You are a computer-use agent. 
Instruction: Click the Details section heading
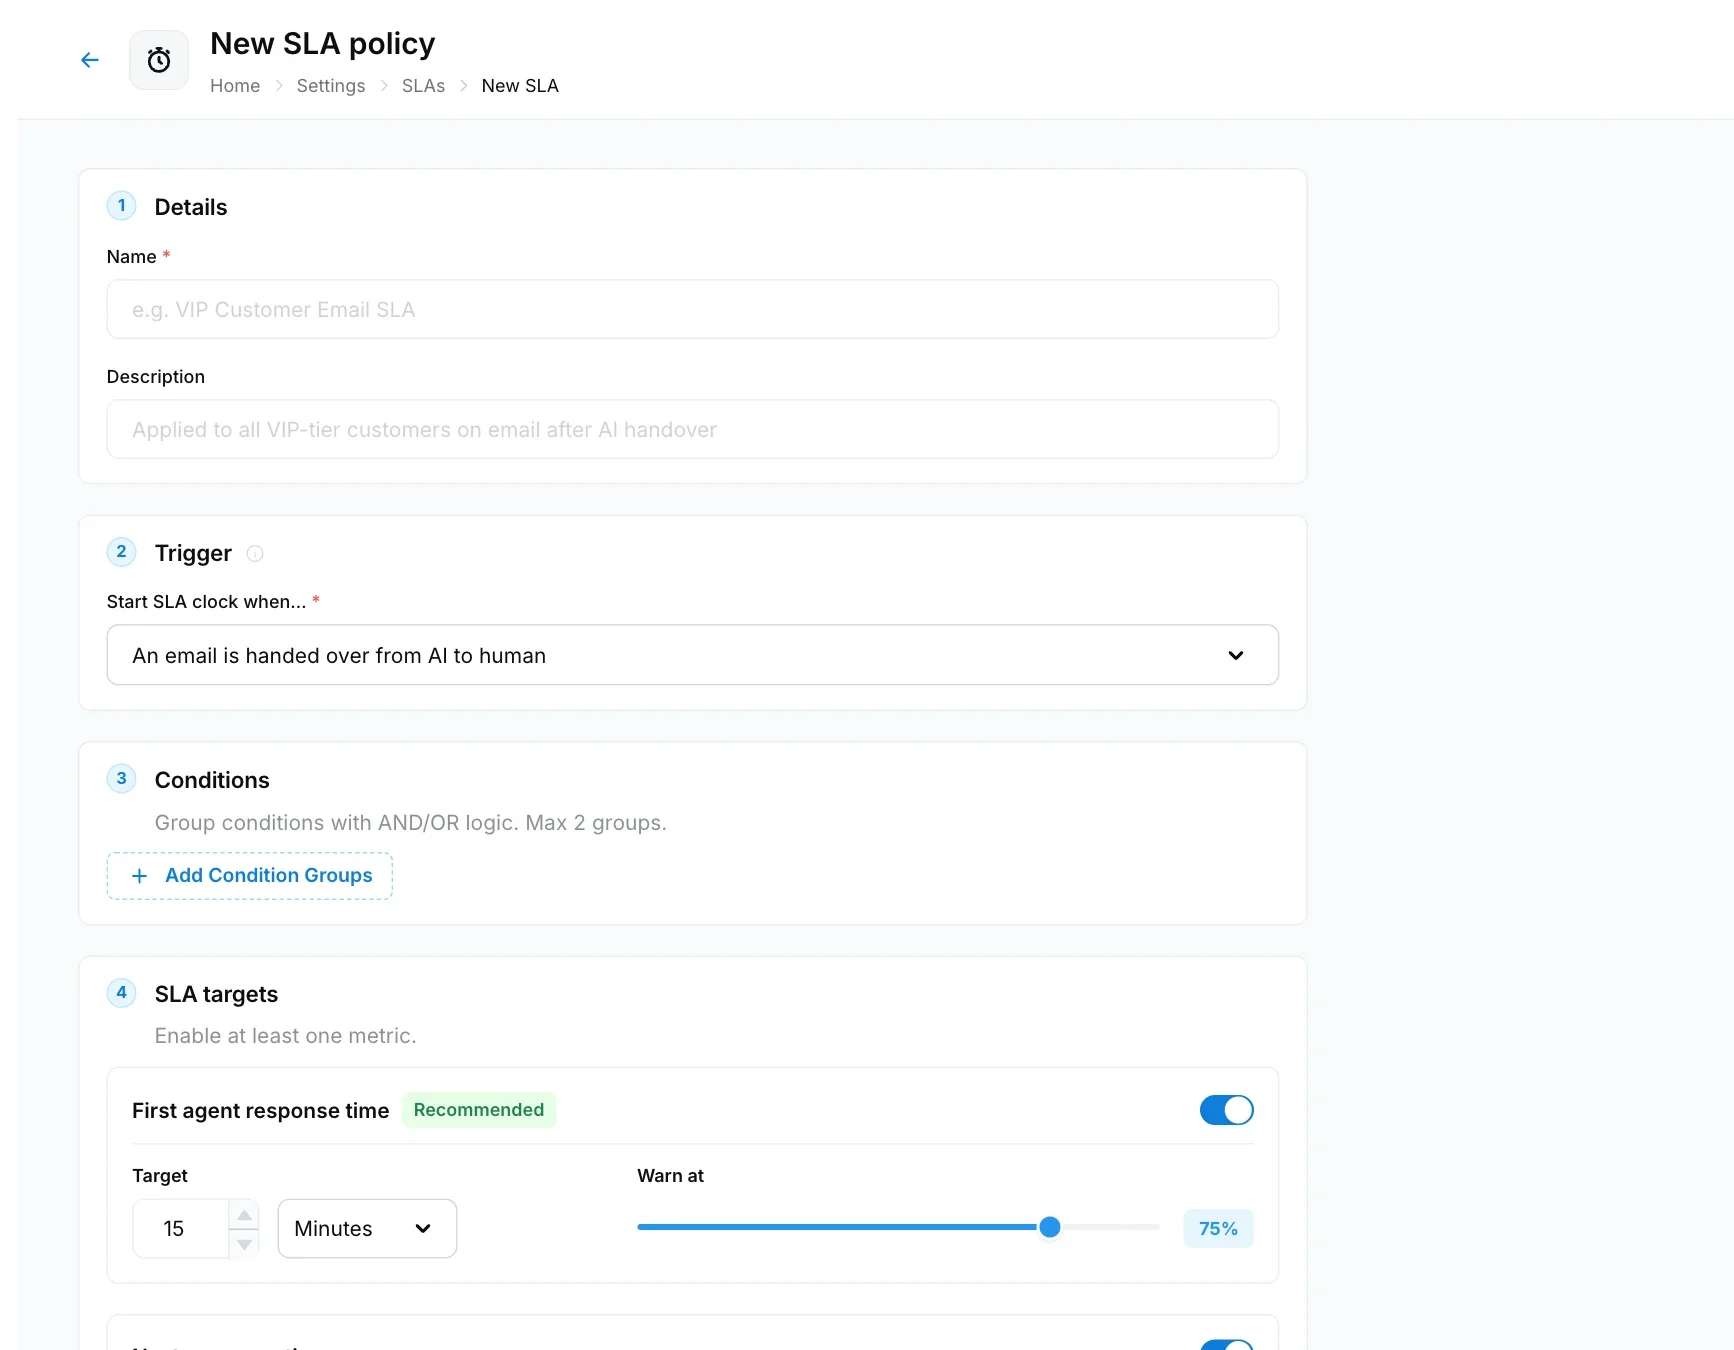(x=191, y=207)
